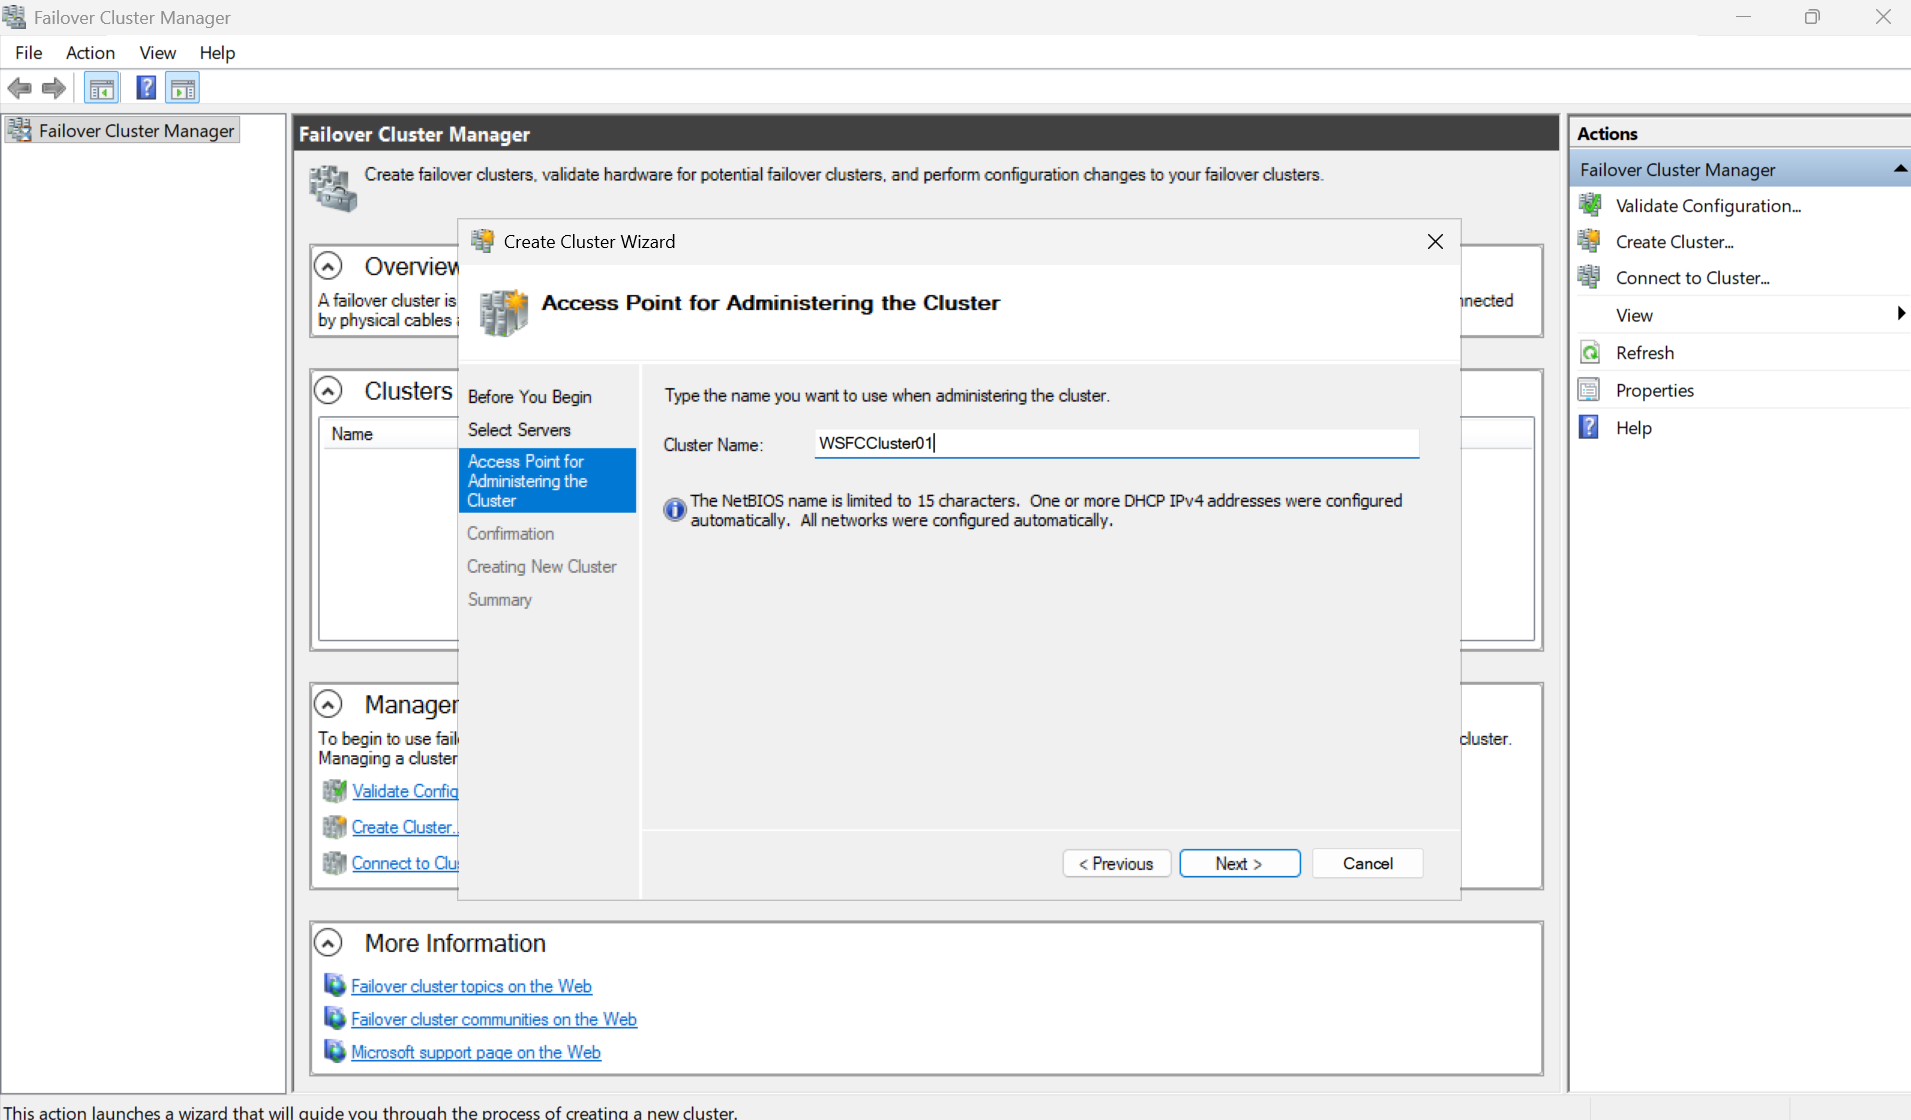Open Failover cluster topics on the Web link

click(x=471, y=986)
